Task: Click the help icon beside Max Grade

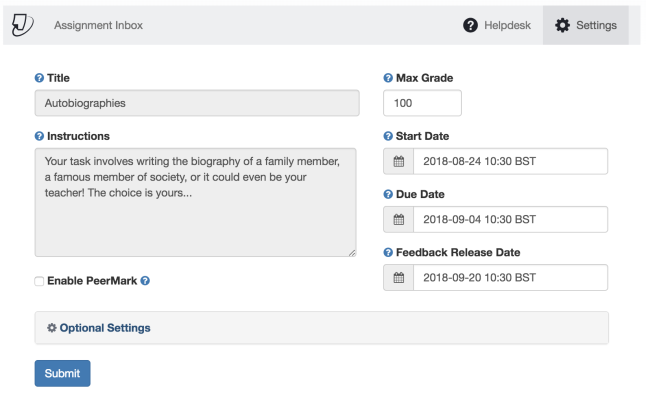Action: (x=388, y=78)
